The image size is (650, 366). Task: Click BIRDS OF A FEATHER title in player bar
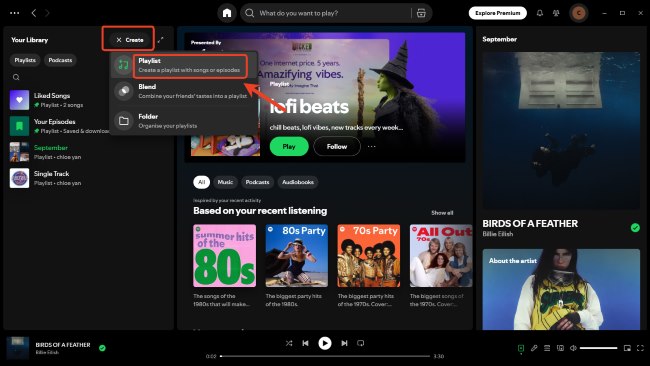63,344
